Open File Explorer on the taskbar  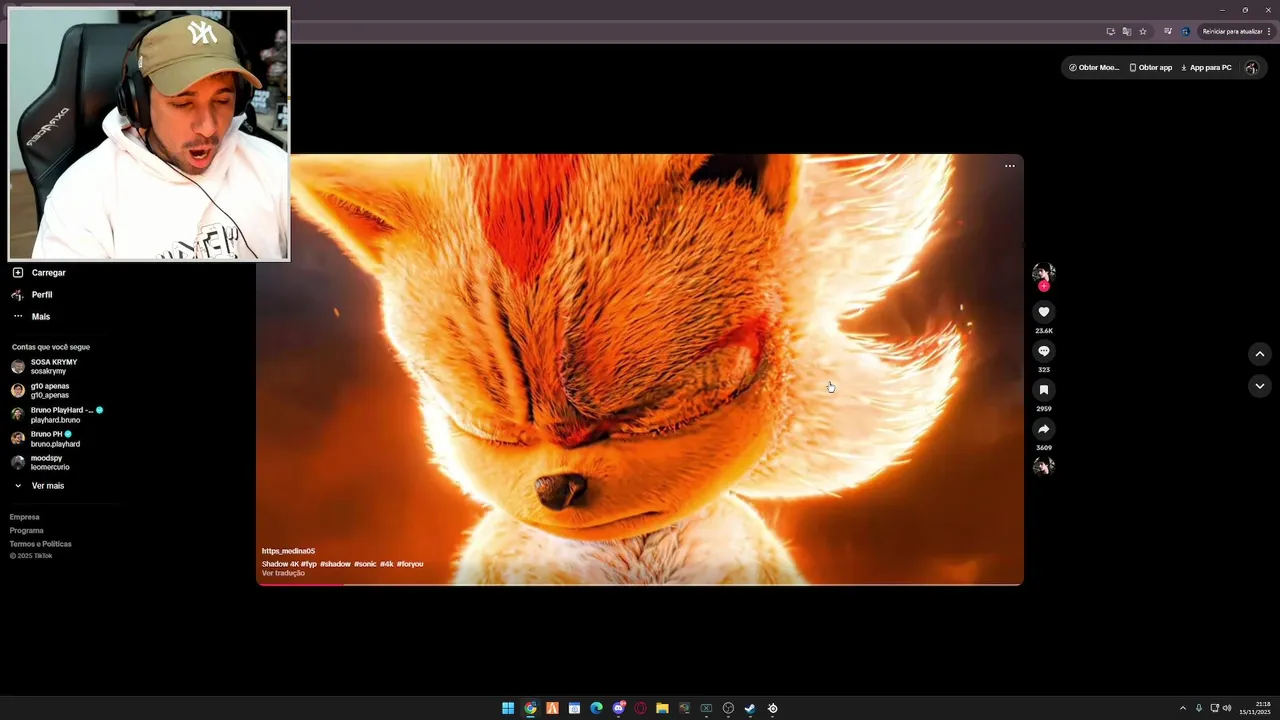[662, 708]
